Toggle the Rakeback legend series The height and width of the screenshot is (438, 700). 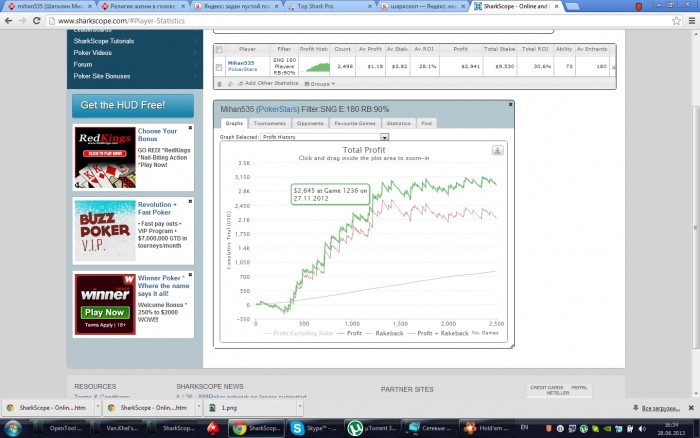(x=384, y=333)
